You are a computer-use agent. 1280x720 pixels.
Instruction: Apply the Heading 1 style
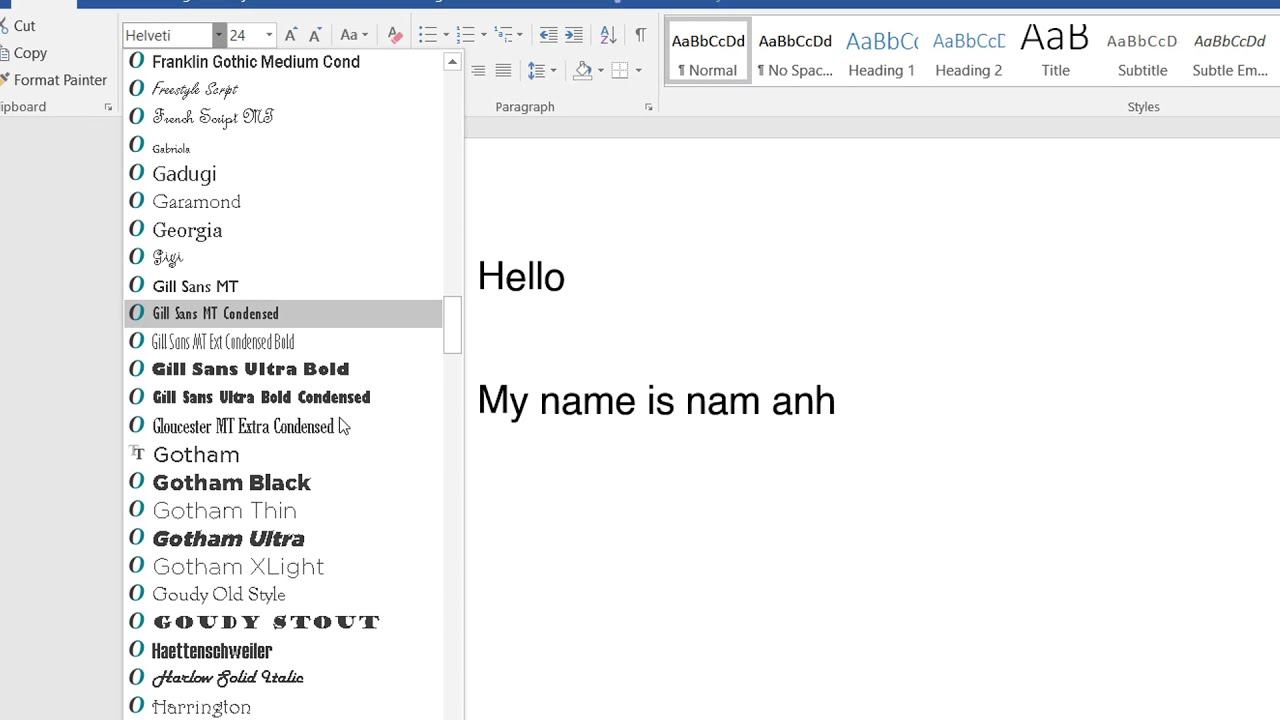(x=881, y=52)
